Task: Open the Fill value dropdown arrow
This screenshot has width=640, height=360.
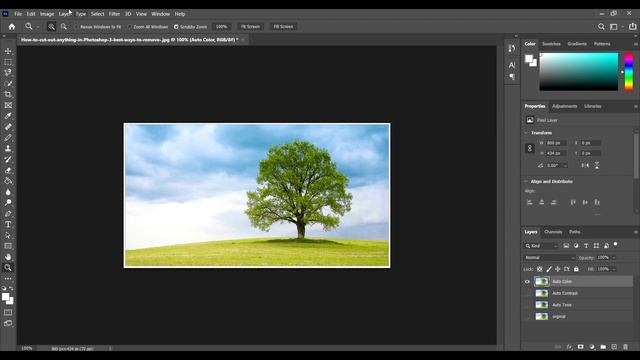Action: 613,269
